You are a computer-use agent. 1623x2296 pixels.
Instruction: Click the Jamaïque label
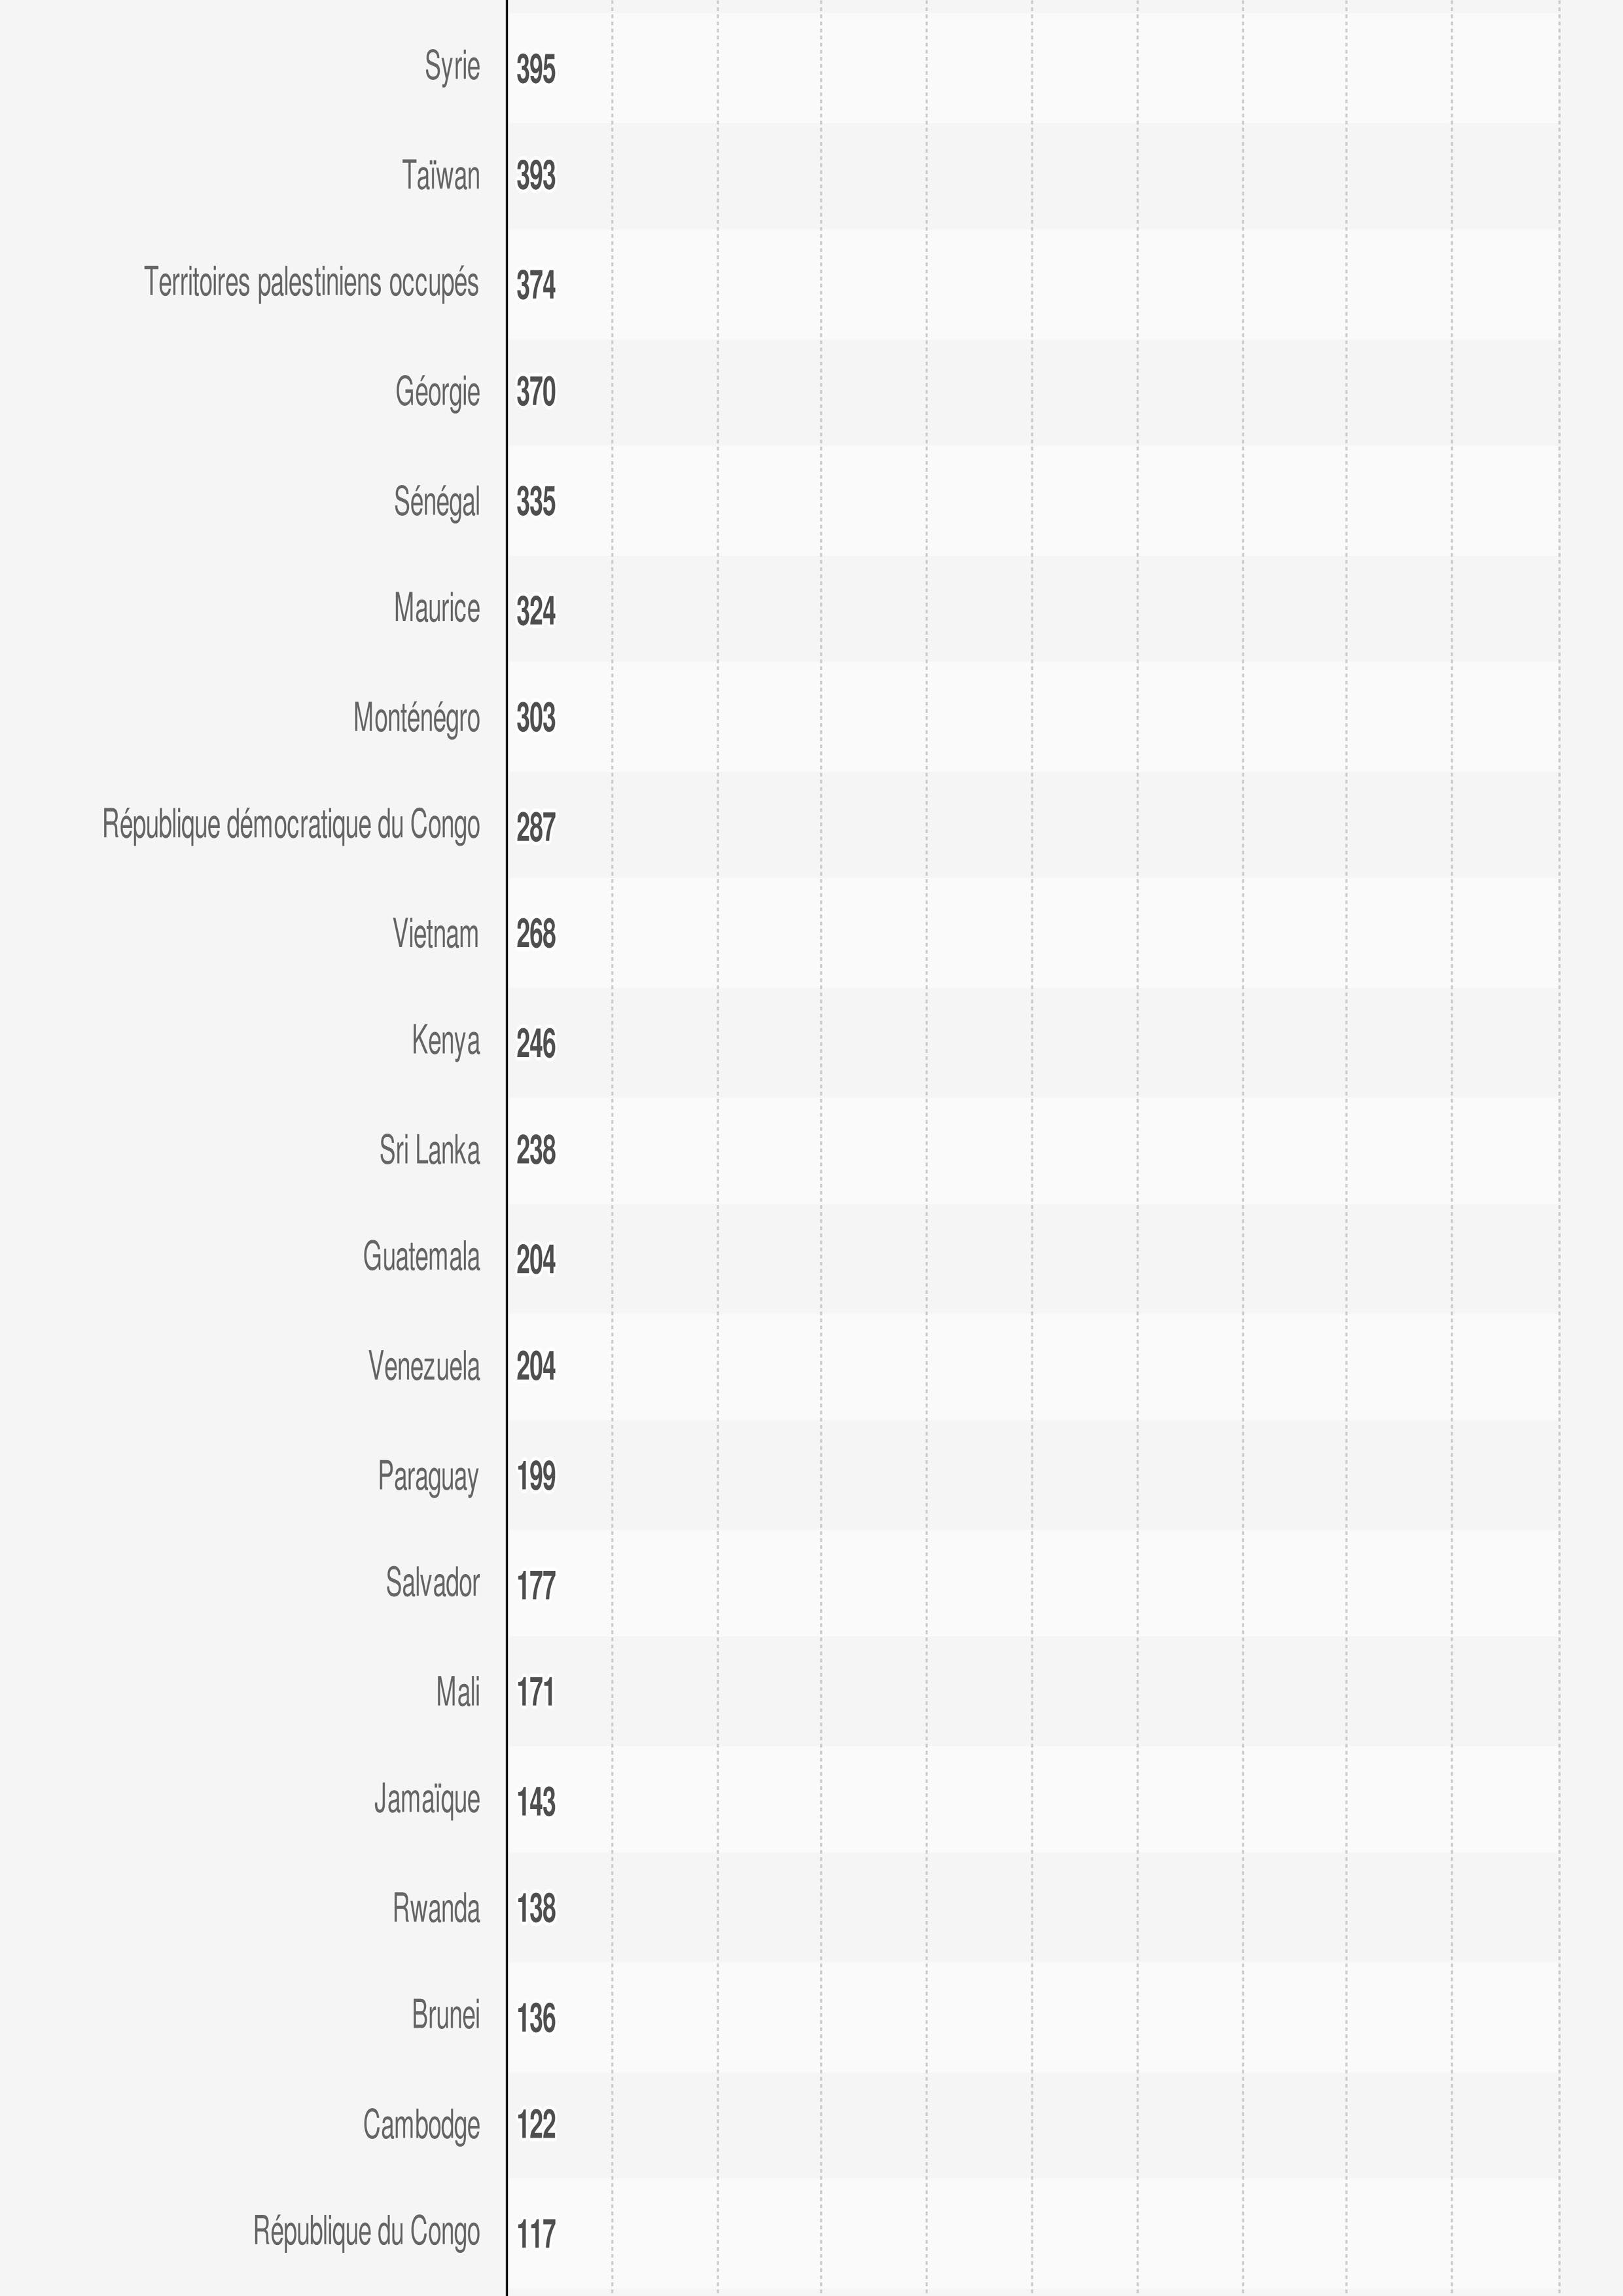point(427,1800)
